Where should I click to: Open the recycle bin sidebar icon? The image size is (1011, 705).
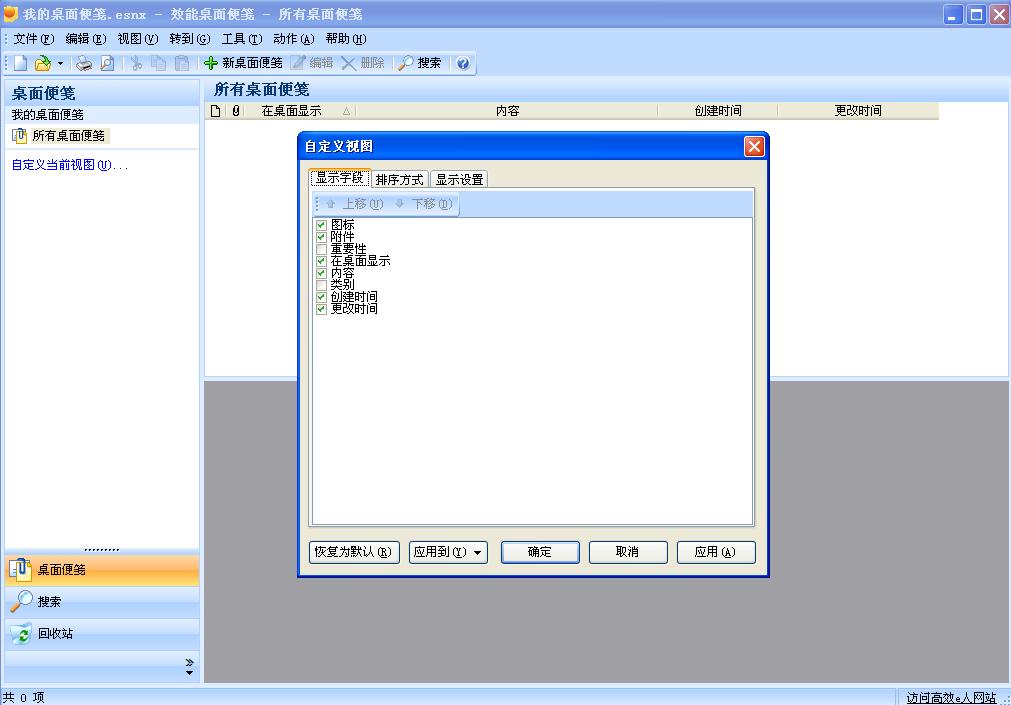[x=21, y=634]
